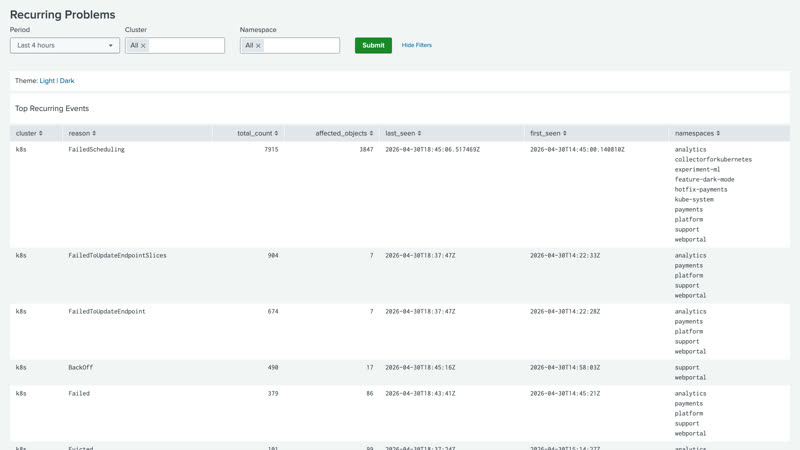
Task: Click total count value 674
Action: (x=273, y=312)
